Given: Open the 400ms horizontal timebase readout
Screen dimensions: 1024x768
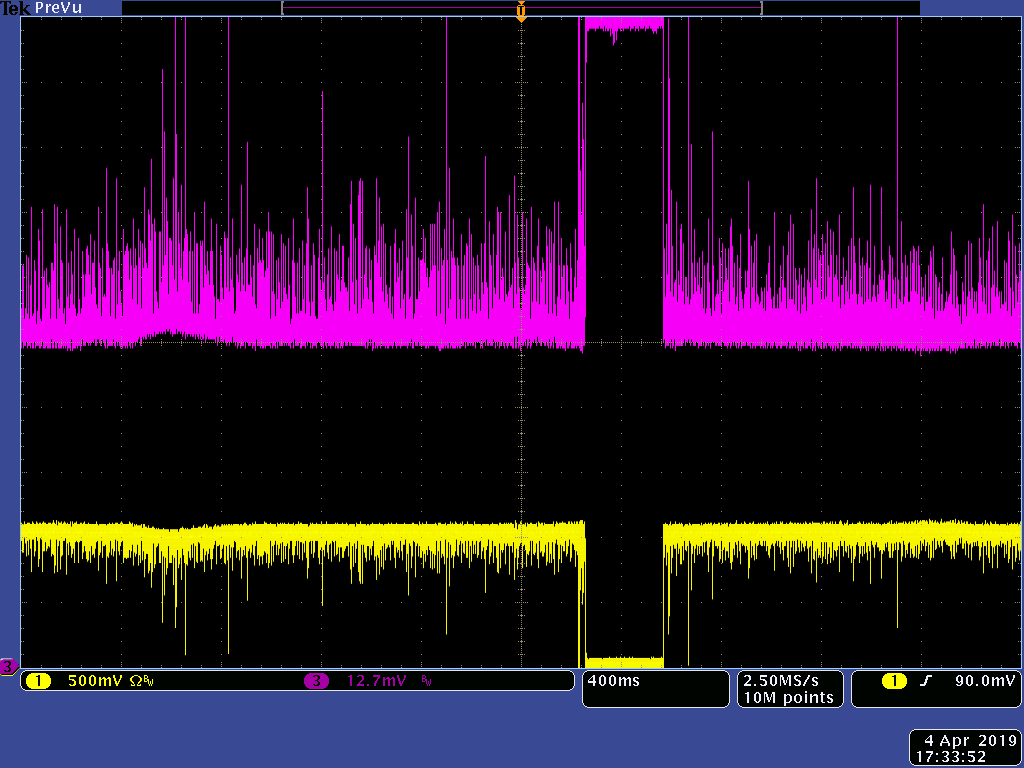Looking at the screenshot, I should [x=612, y=681].
